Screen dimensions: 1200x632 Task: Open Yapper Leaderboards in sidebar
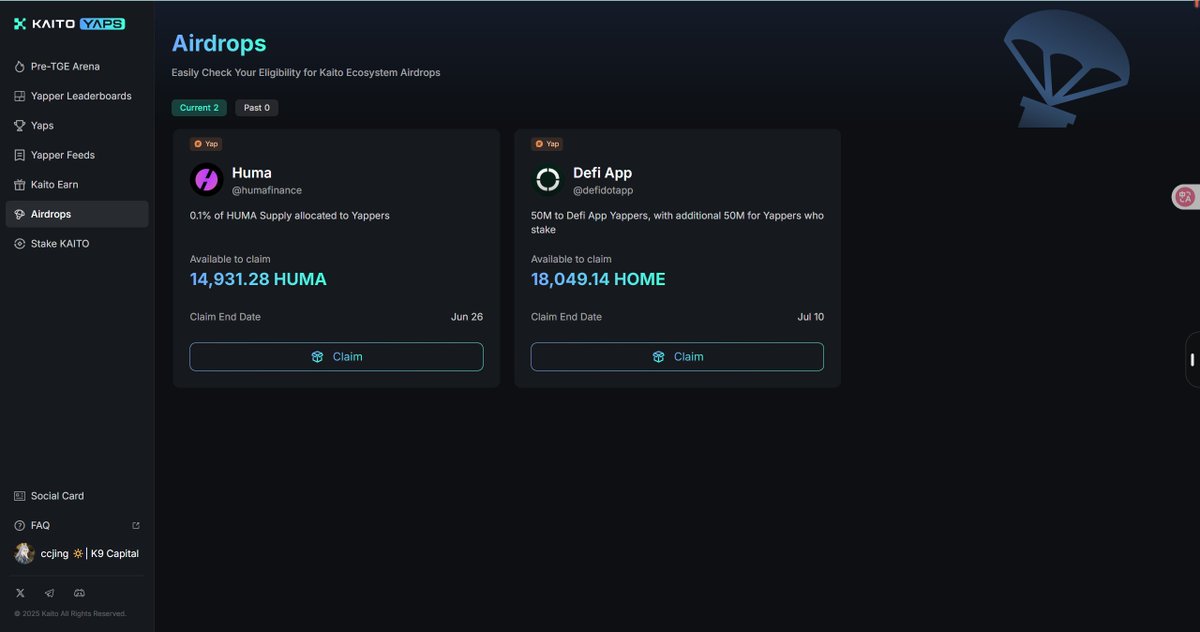[x=77, y=96]
